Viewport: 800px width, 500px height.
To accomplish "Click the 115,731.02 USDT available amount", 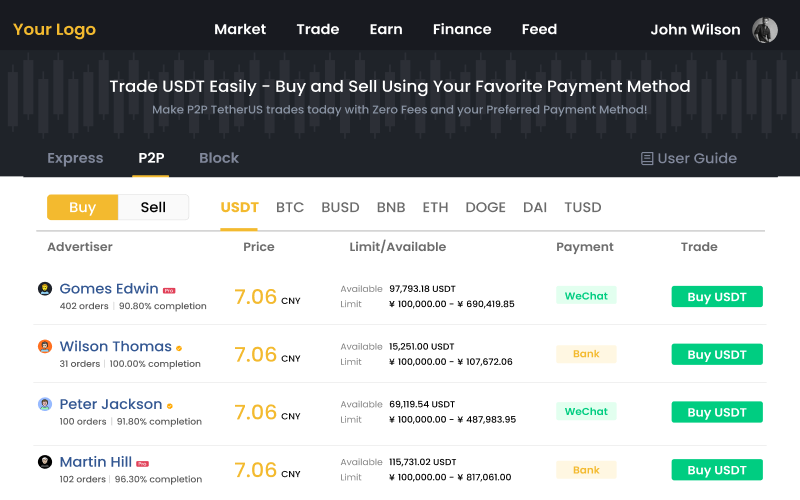I will [x=422, y=462].
